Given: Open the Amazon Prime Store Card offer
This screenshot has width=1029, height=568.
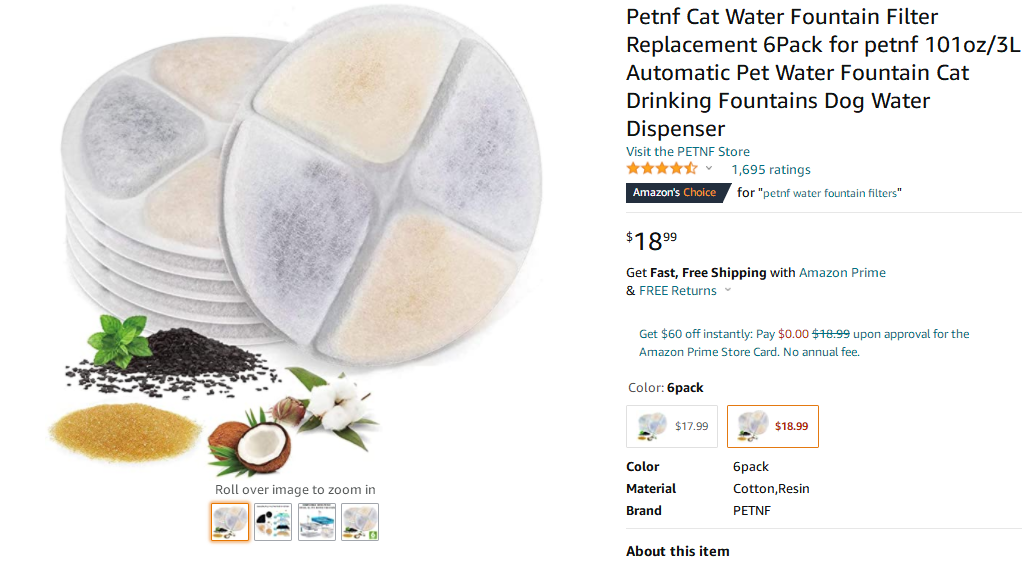Looking at the screenshot, I should click(804, 343).
